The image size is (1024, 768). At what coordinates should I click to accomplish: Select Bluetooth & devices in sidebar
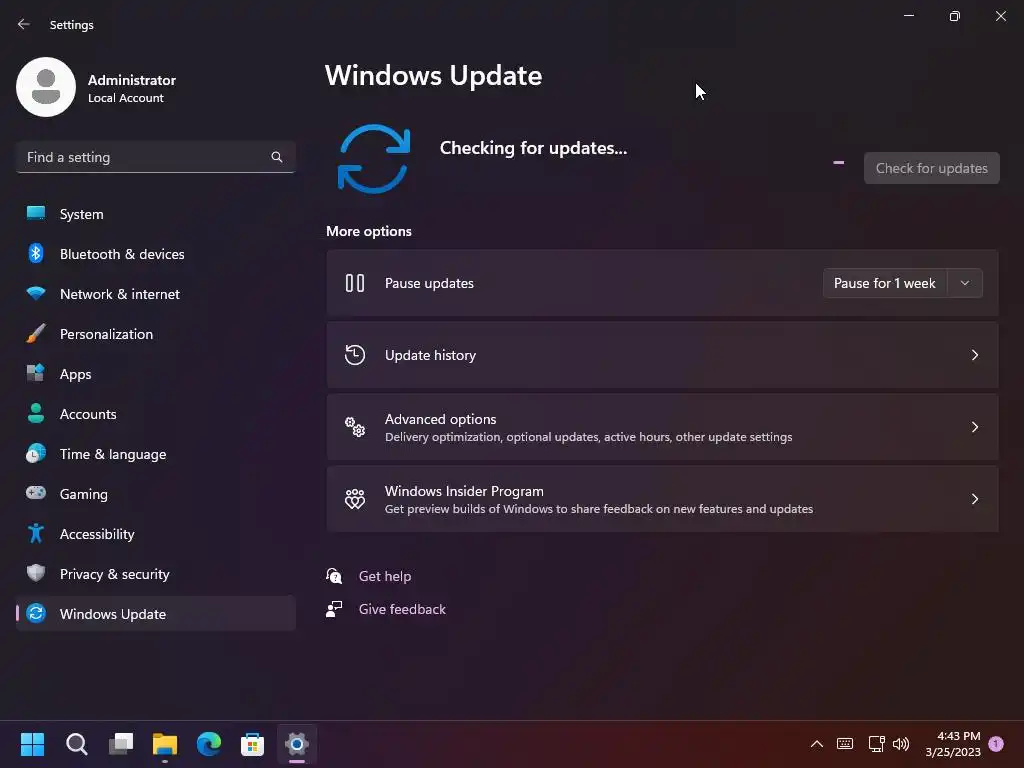tap(155, 254)
